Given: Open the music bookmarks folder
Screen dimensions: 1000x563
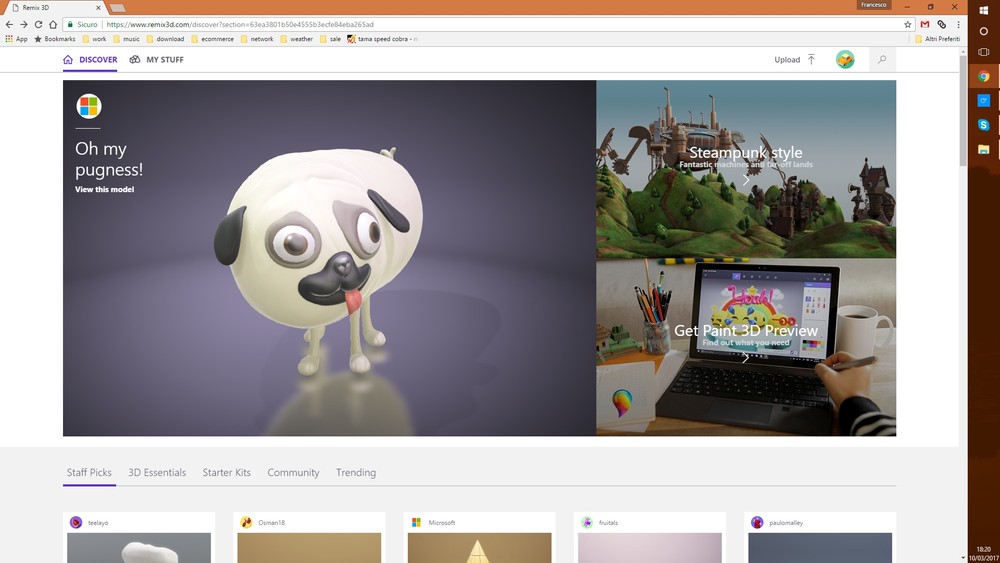Looking at the screenshot, I should pos(126,39).
